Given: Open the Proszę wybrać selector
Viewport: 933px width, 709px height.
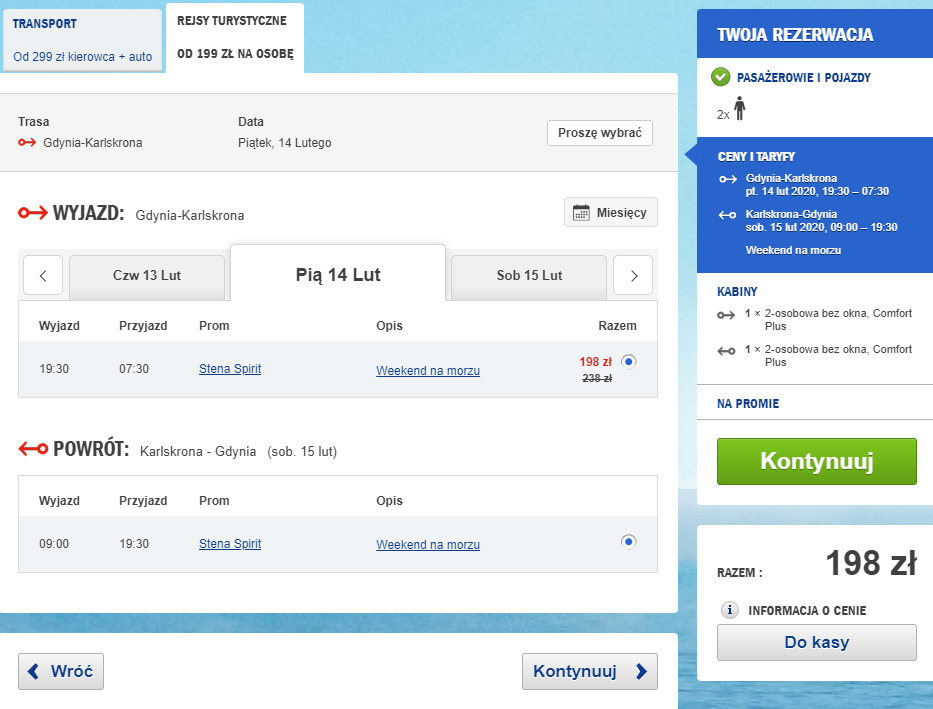Looking at the screenshot, I should tap(599, 132).
